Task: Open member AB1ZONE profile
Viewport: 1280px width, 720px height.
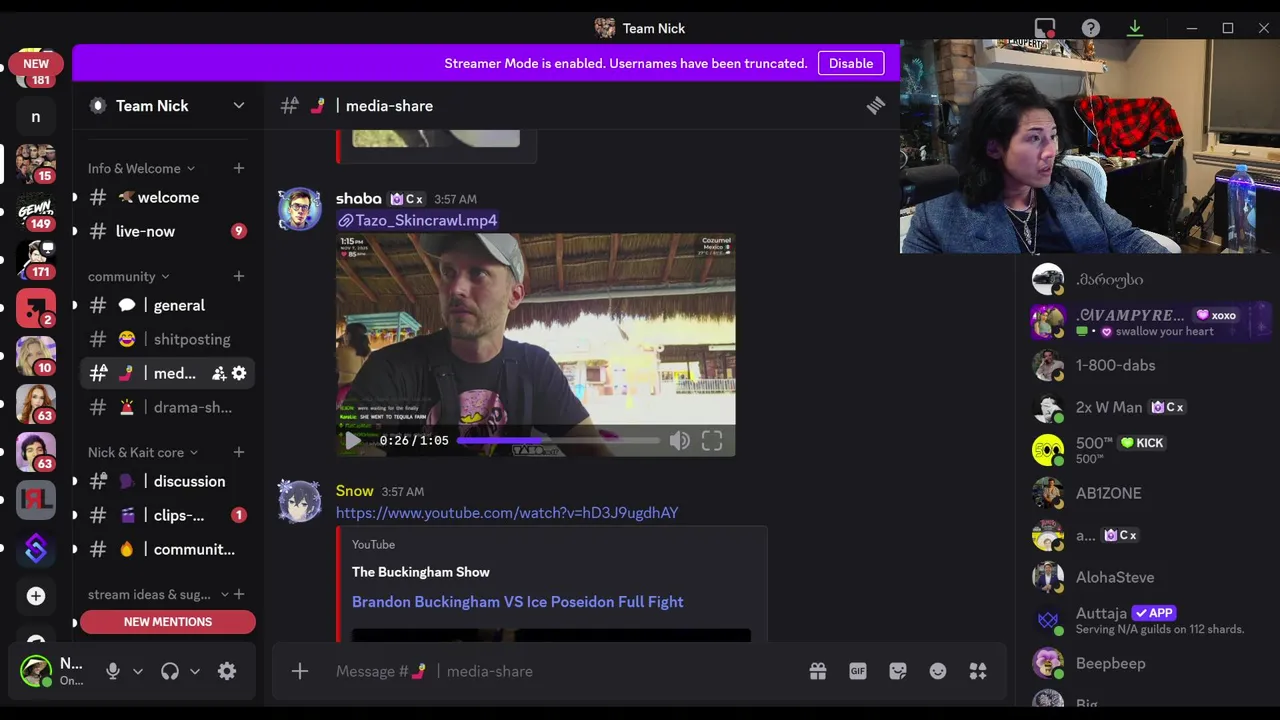Action: click(1148, 493)
